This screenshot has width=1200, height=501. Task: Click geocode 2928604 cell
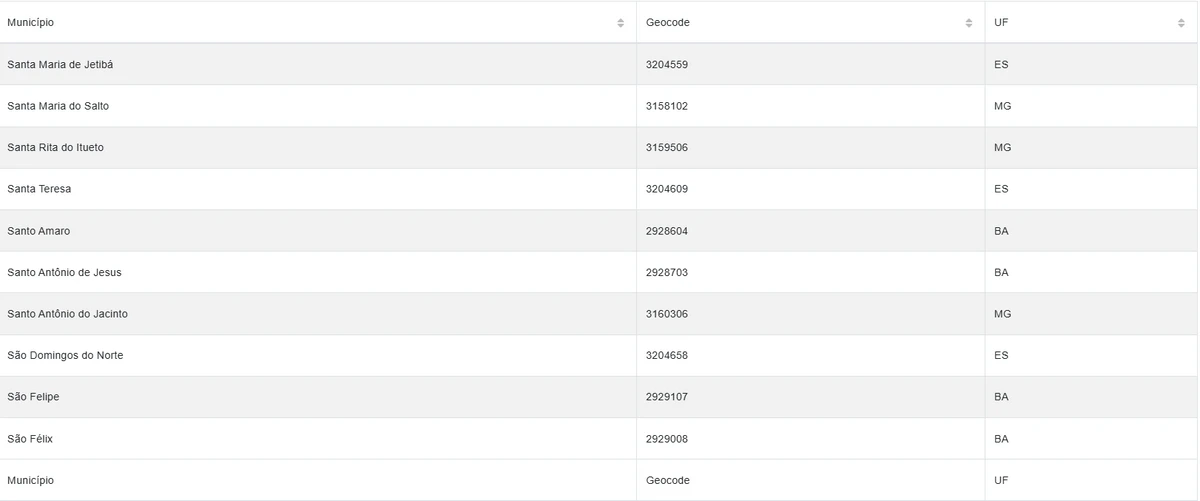click(x=667, y=231)
